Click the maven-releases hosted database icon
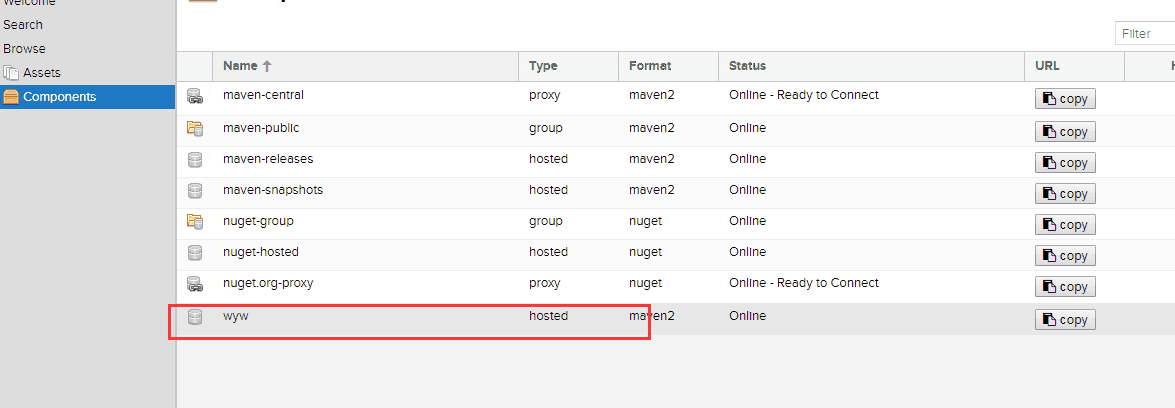Screen dimensions: 1175x408 click(x=195, y=160)
